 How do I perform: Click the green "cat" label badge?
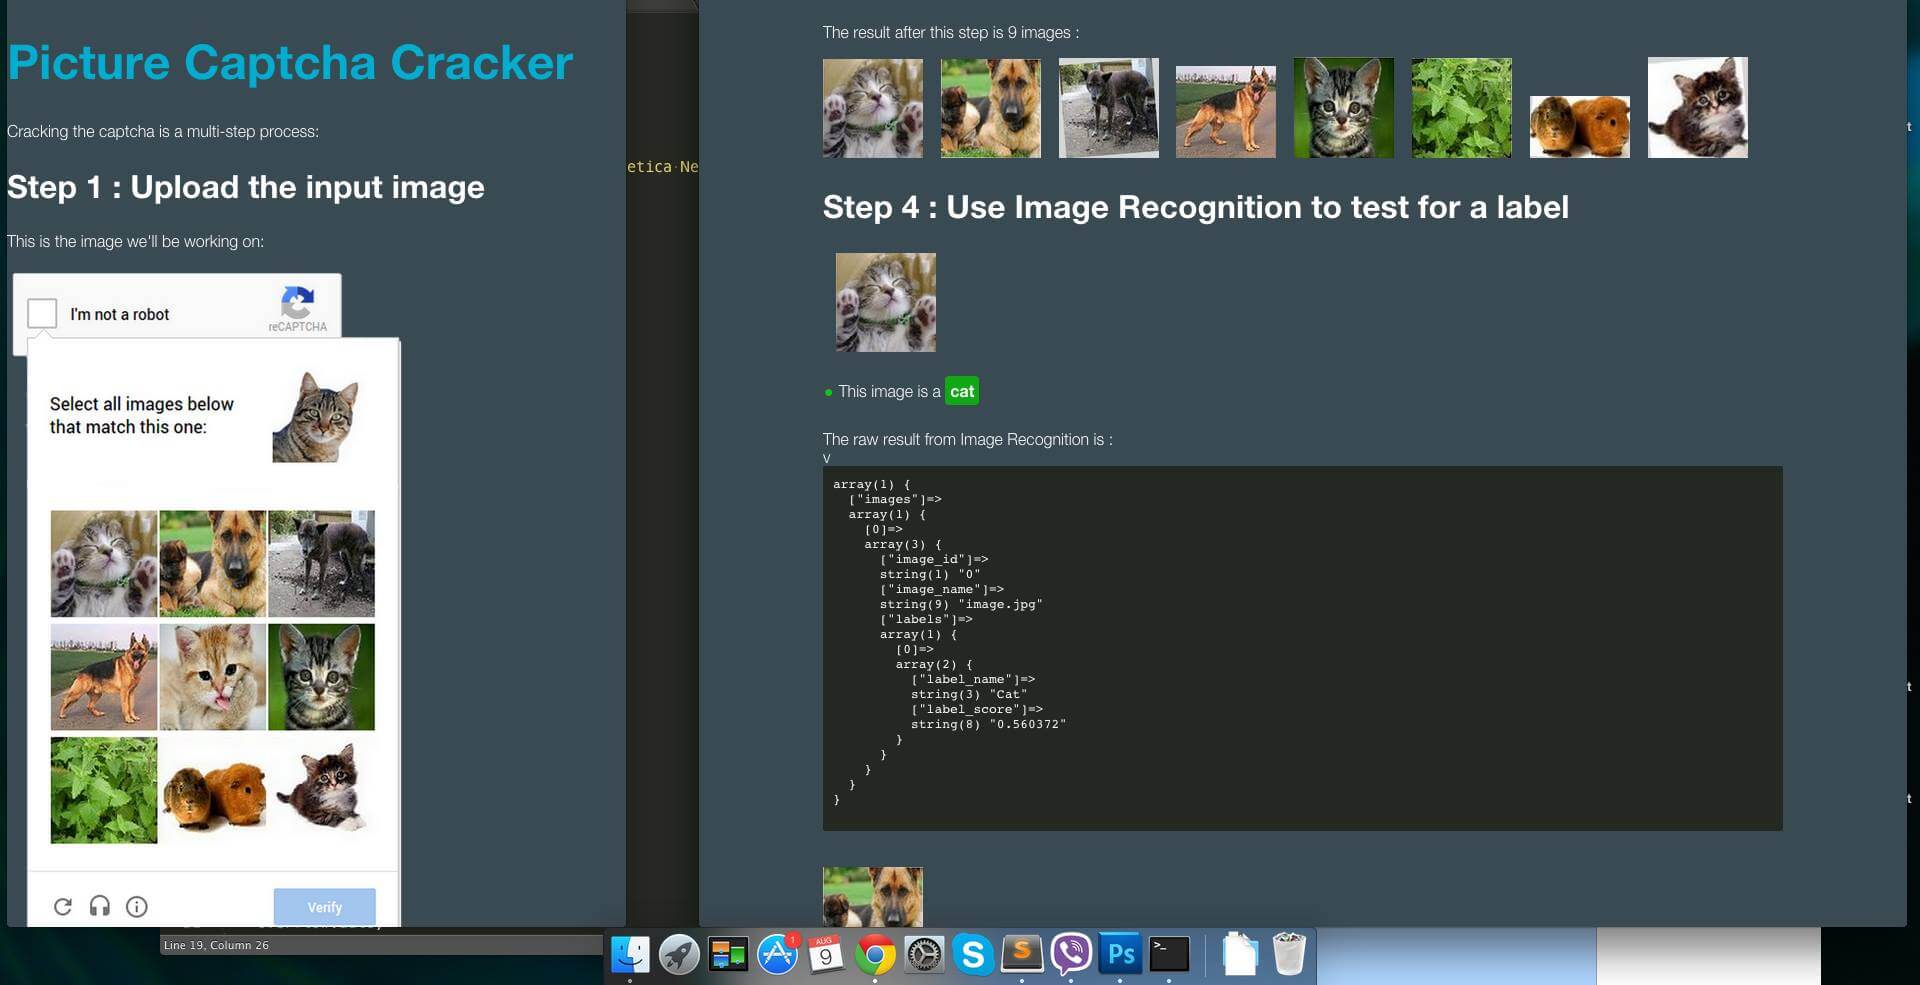(962, 391)
